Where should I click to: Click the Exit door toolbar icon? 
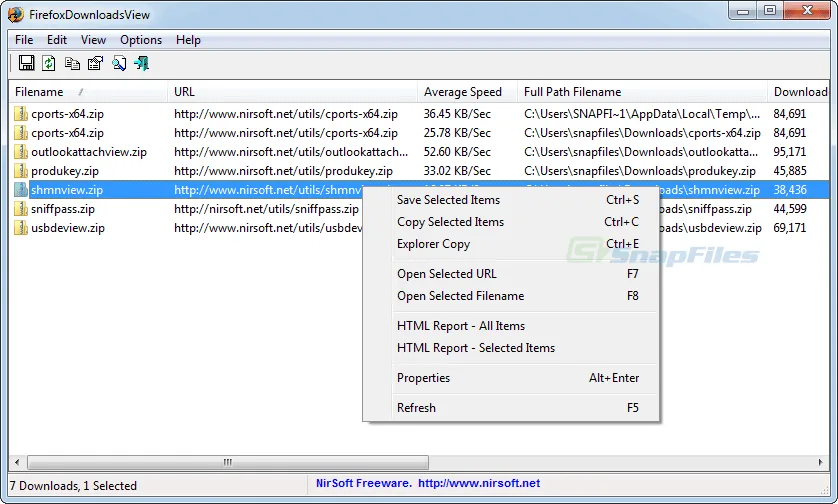142,63
